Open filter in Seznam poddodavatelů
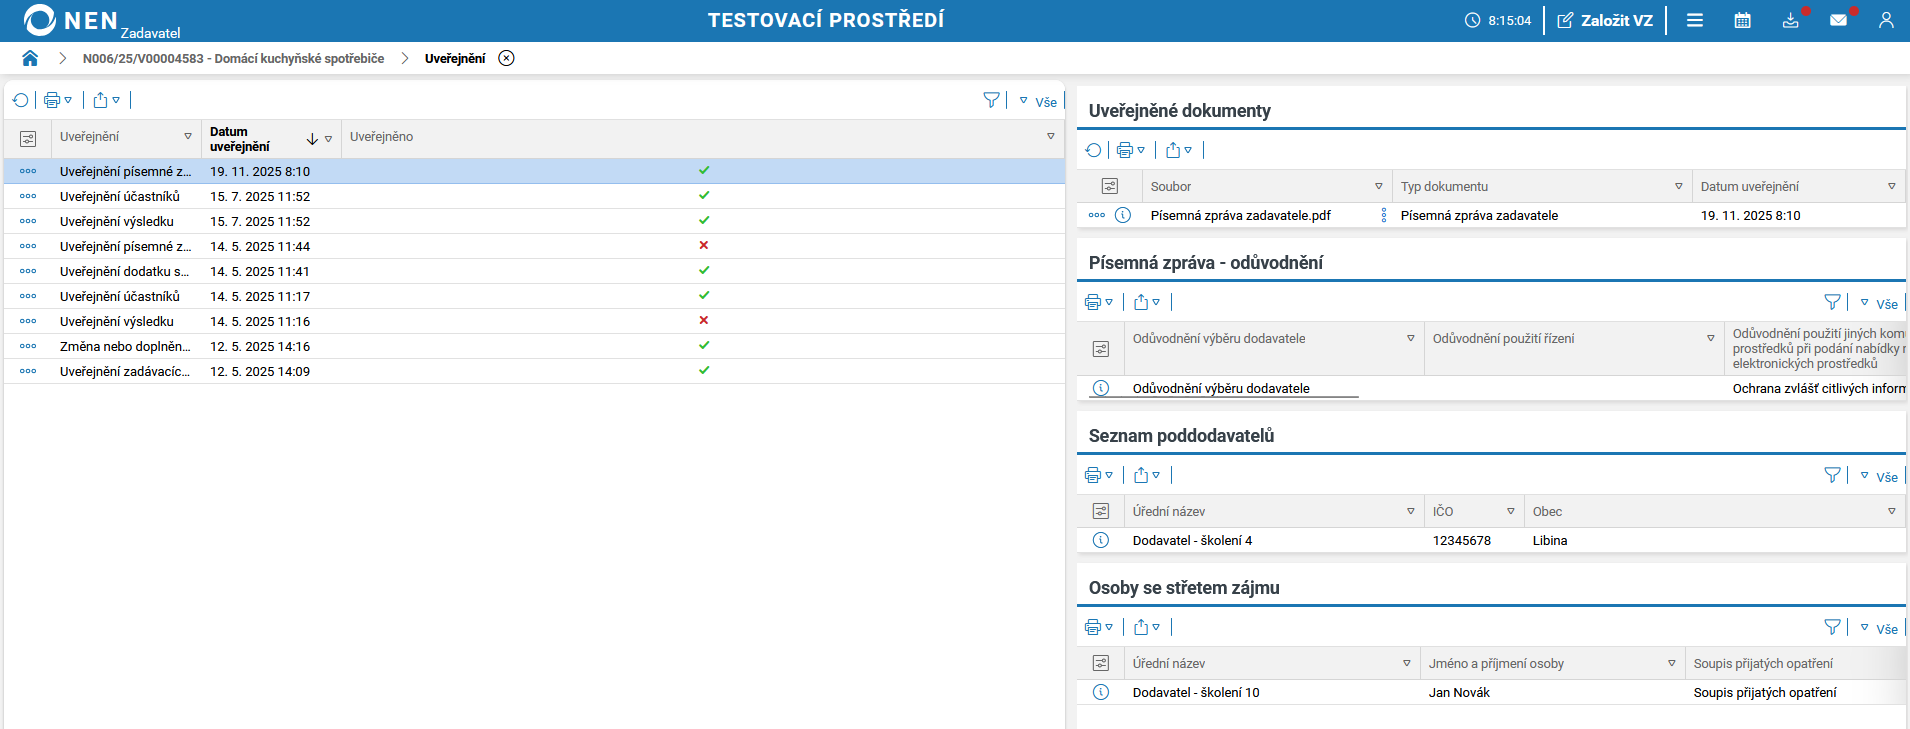Image resolution: width=1910 pixels, height=729 pixels. 1832,475
